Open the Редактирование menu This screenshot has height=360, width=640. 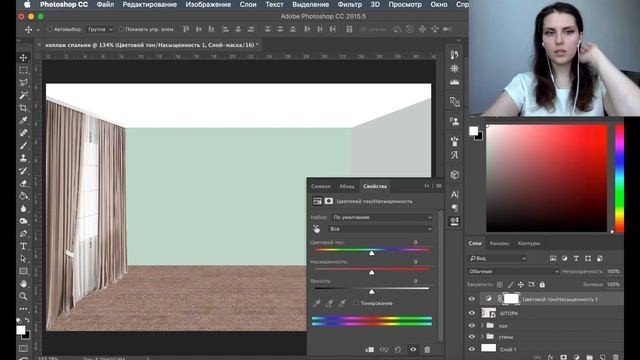[150, 4]
